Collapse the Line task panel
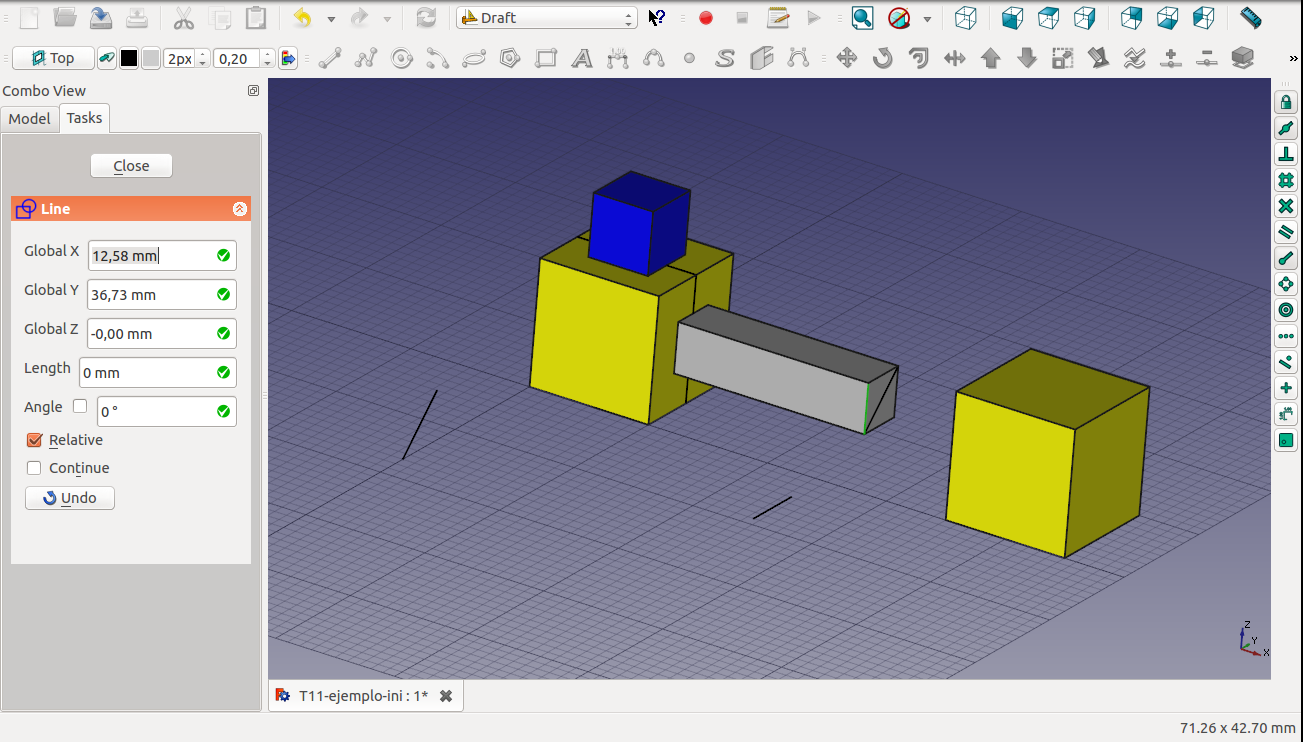The image size is (1303, 742). pyautogui.click(x=239, y=209)
